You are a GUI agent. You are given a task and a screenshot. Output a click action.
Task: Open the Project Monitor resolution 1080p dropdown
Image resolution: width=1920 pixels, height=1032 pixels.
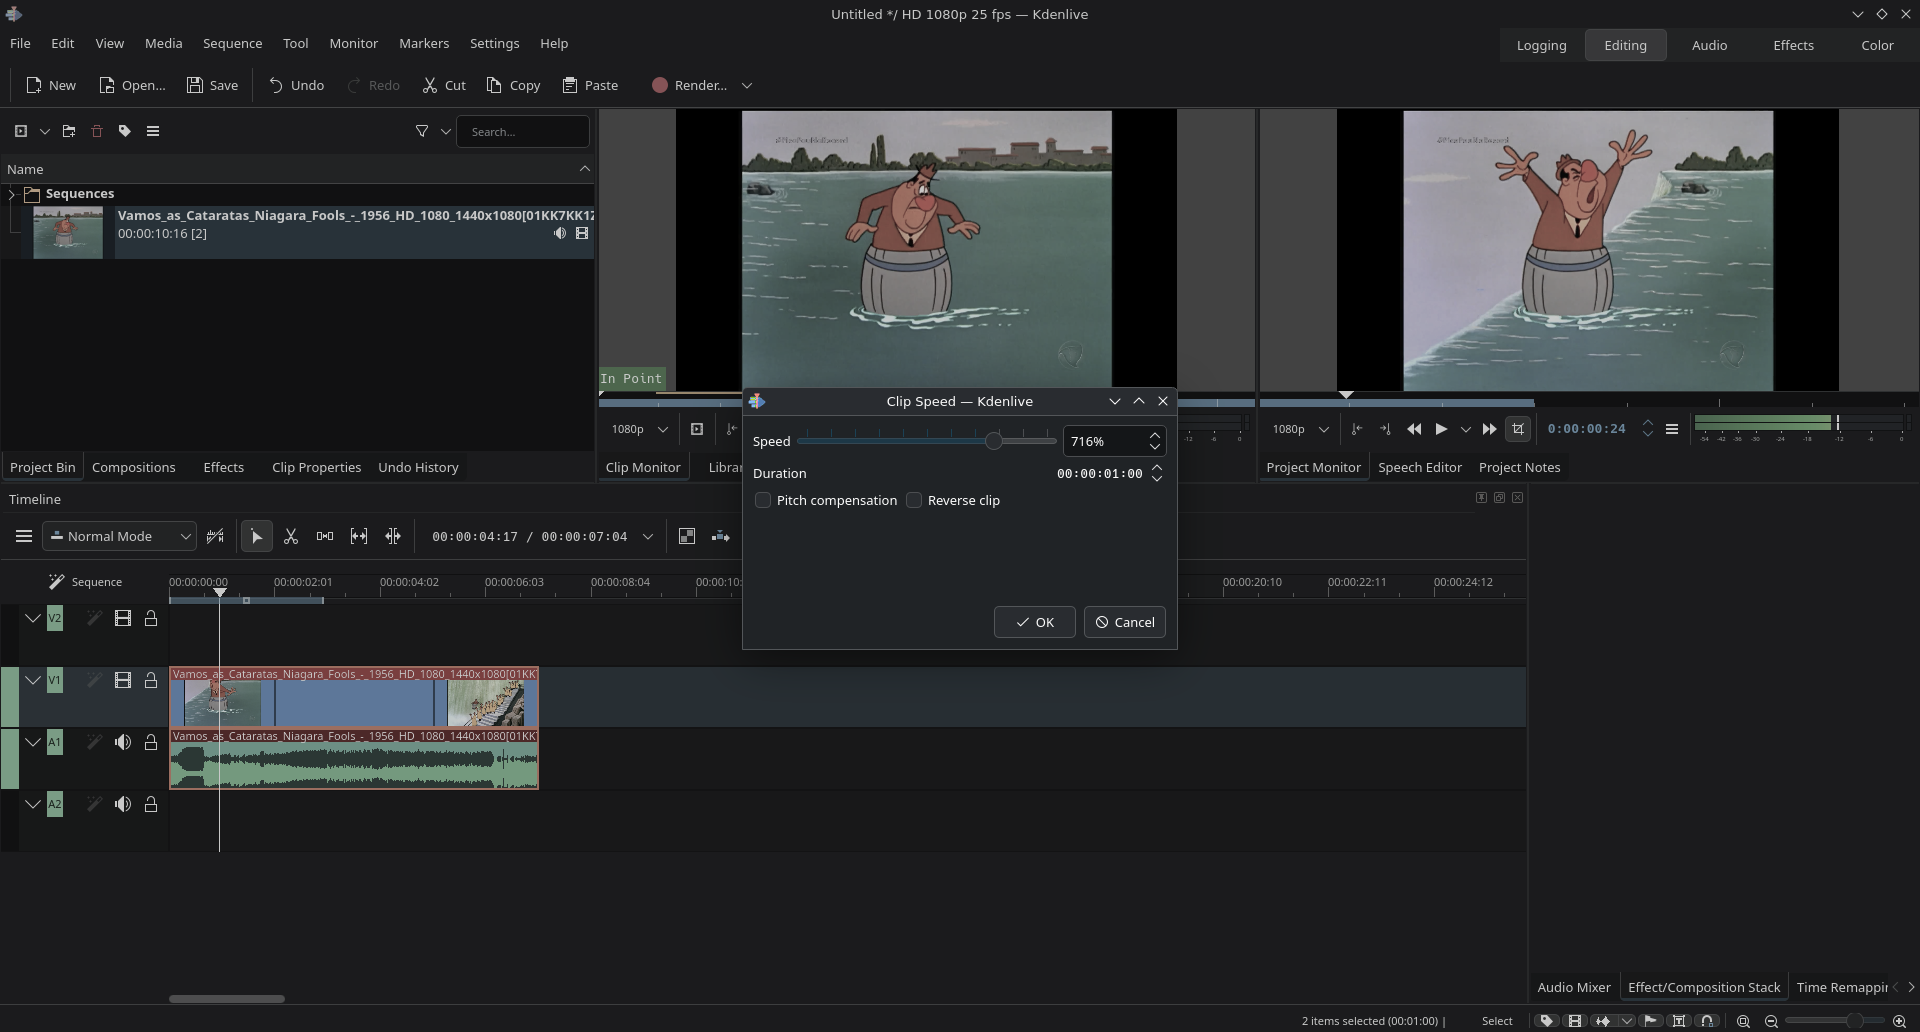[x=1300, y=428]
